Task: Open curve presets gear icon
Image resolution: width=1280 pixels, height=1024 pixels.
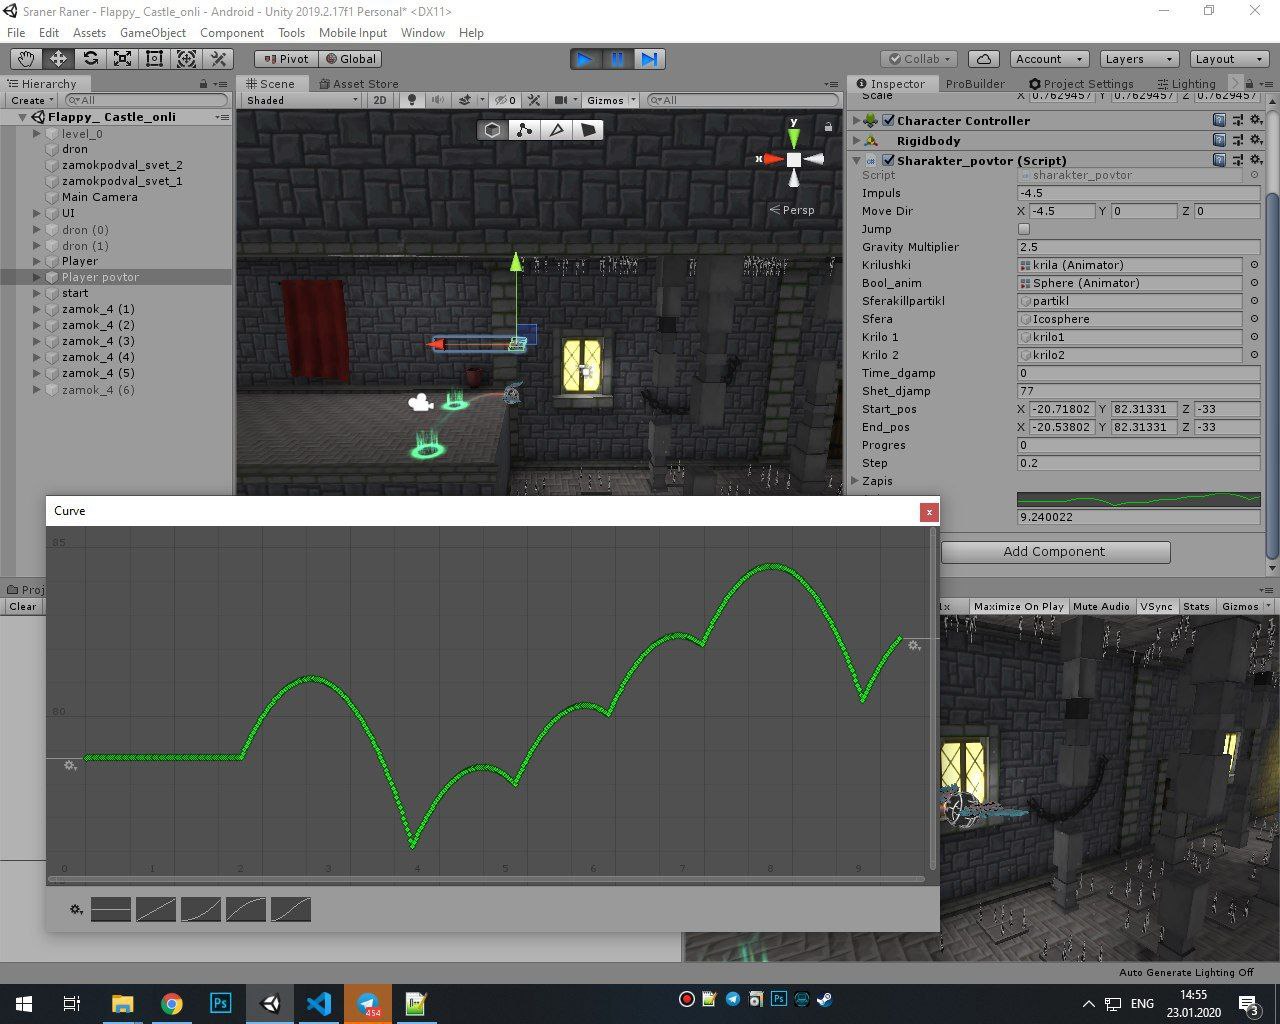Action: tap(76, 909)
